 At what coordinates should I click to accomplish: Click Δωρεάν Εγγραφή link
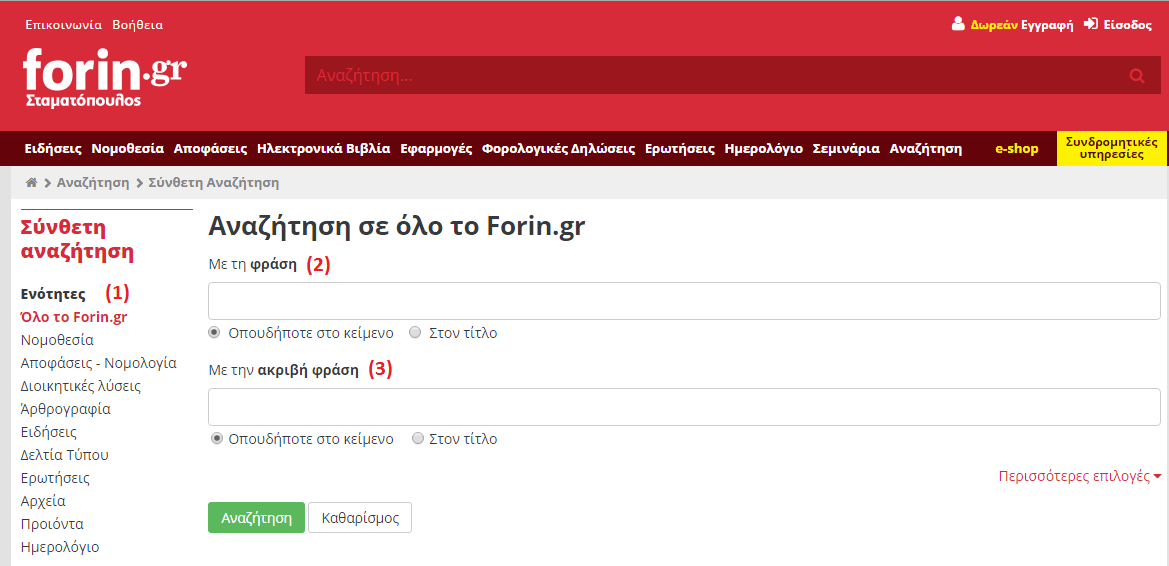pos(1022,25)
